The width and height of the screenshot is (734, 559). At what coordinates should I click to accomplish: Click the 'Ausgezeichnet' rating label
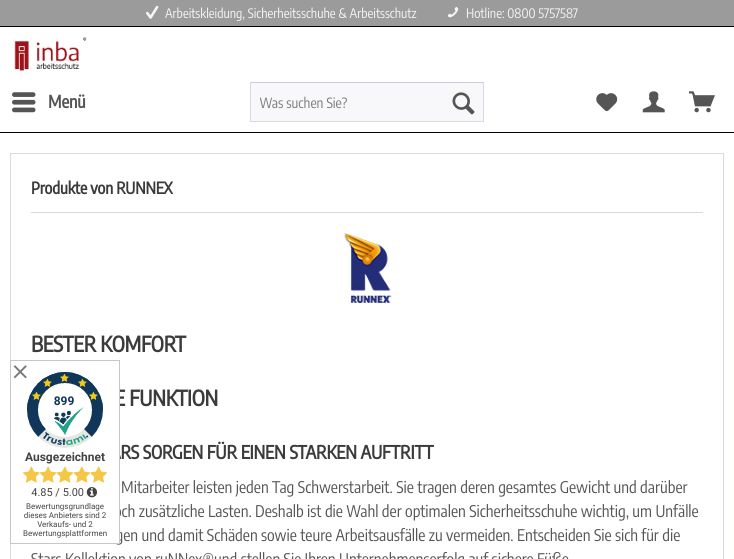pos(65,457)
